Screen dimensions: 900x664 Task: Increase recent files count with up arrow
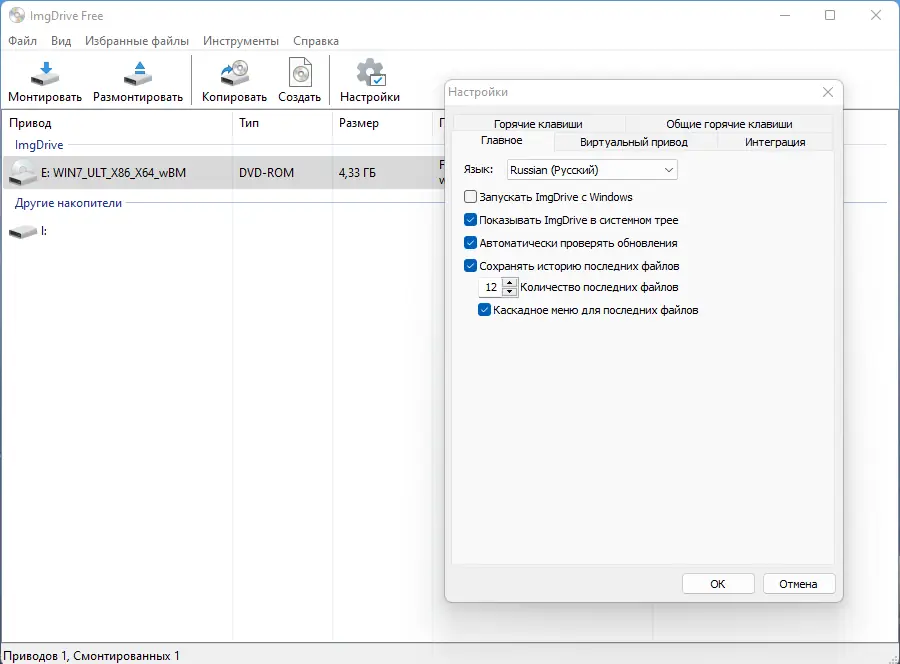(509, 282)
